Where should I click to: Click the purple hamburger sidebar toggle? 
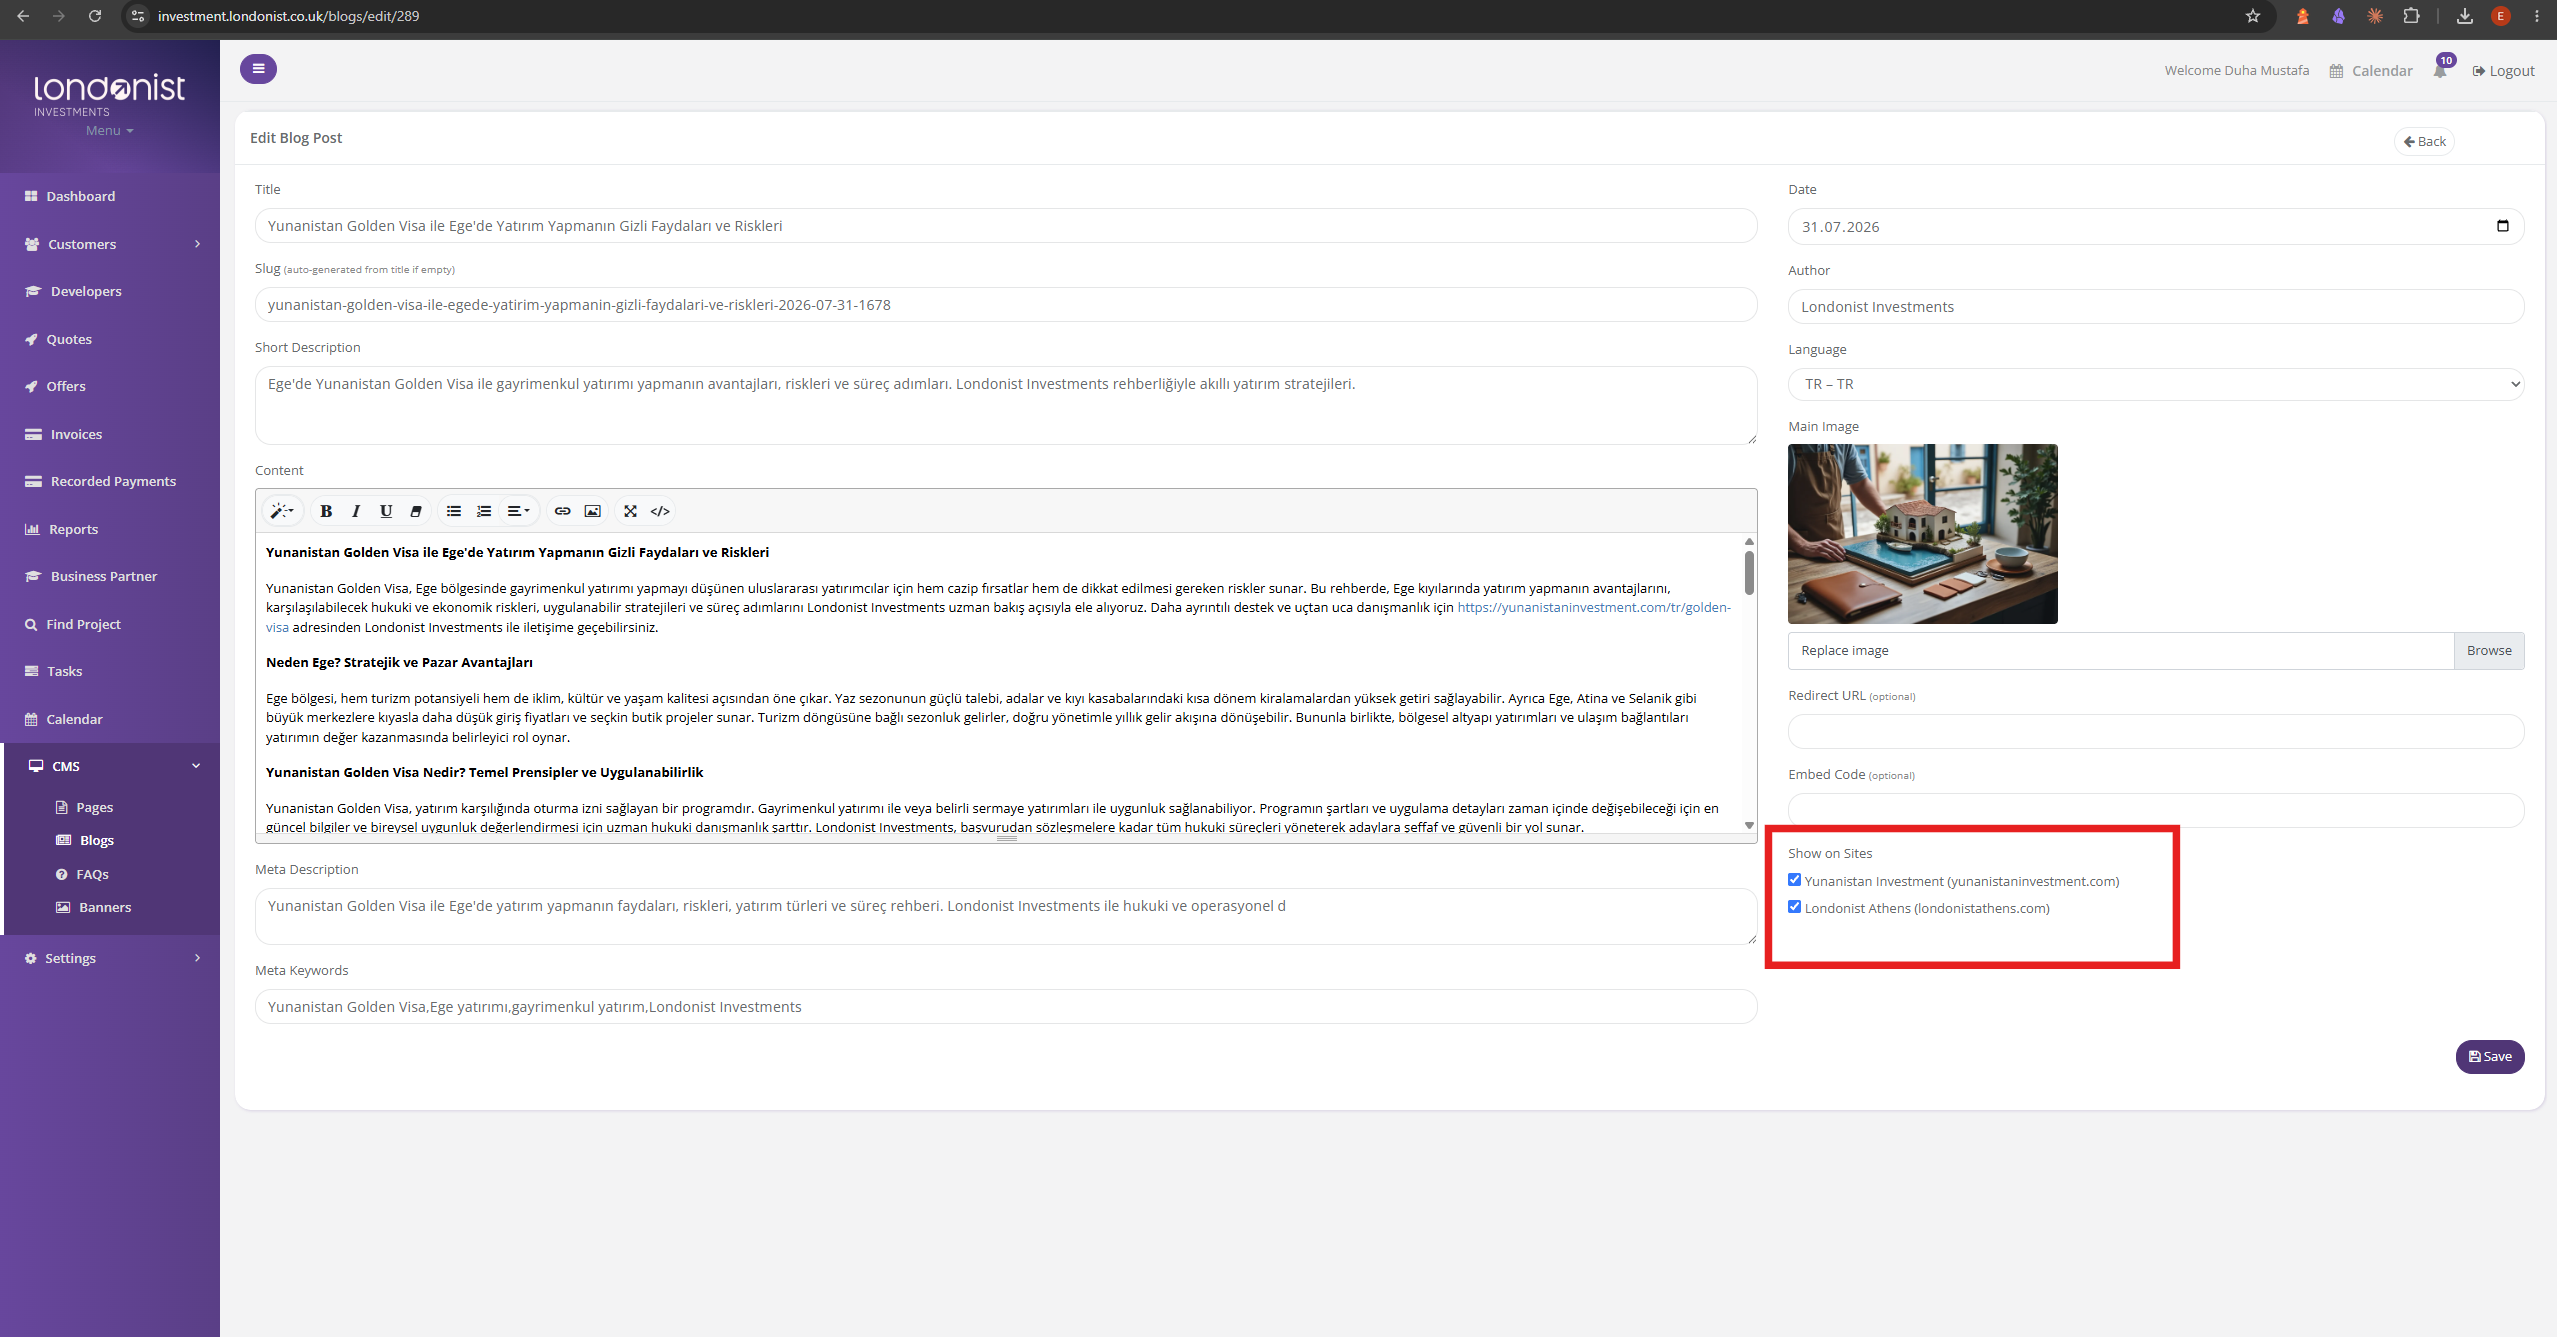click(x=258, y=69)
